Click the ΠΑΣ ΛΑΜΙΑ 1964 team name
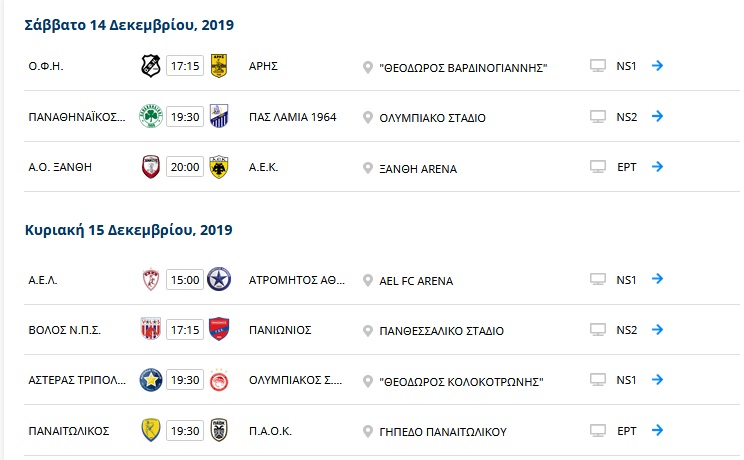 292,117
